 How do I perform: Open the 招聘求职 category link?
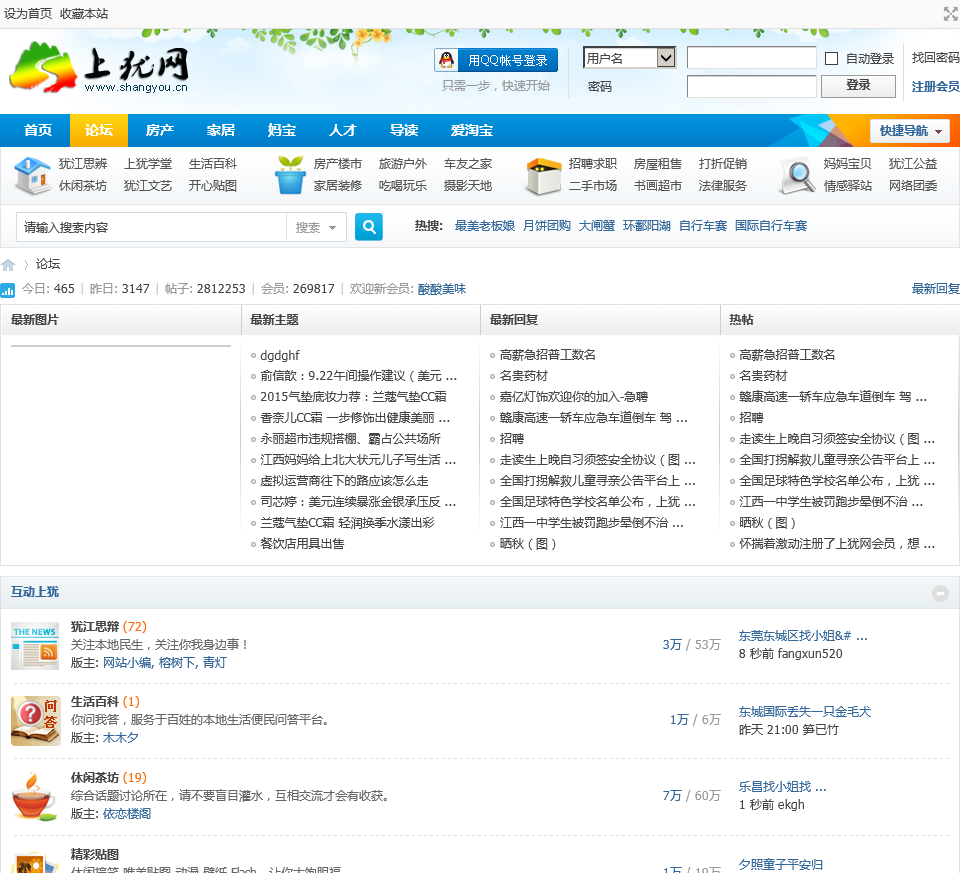(593, 164)
